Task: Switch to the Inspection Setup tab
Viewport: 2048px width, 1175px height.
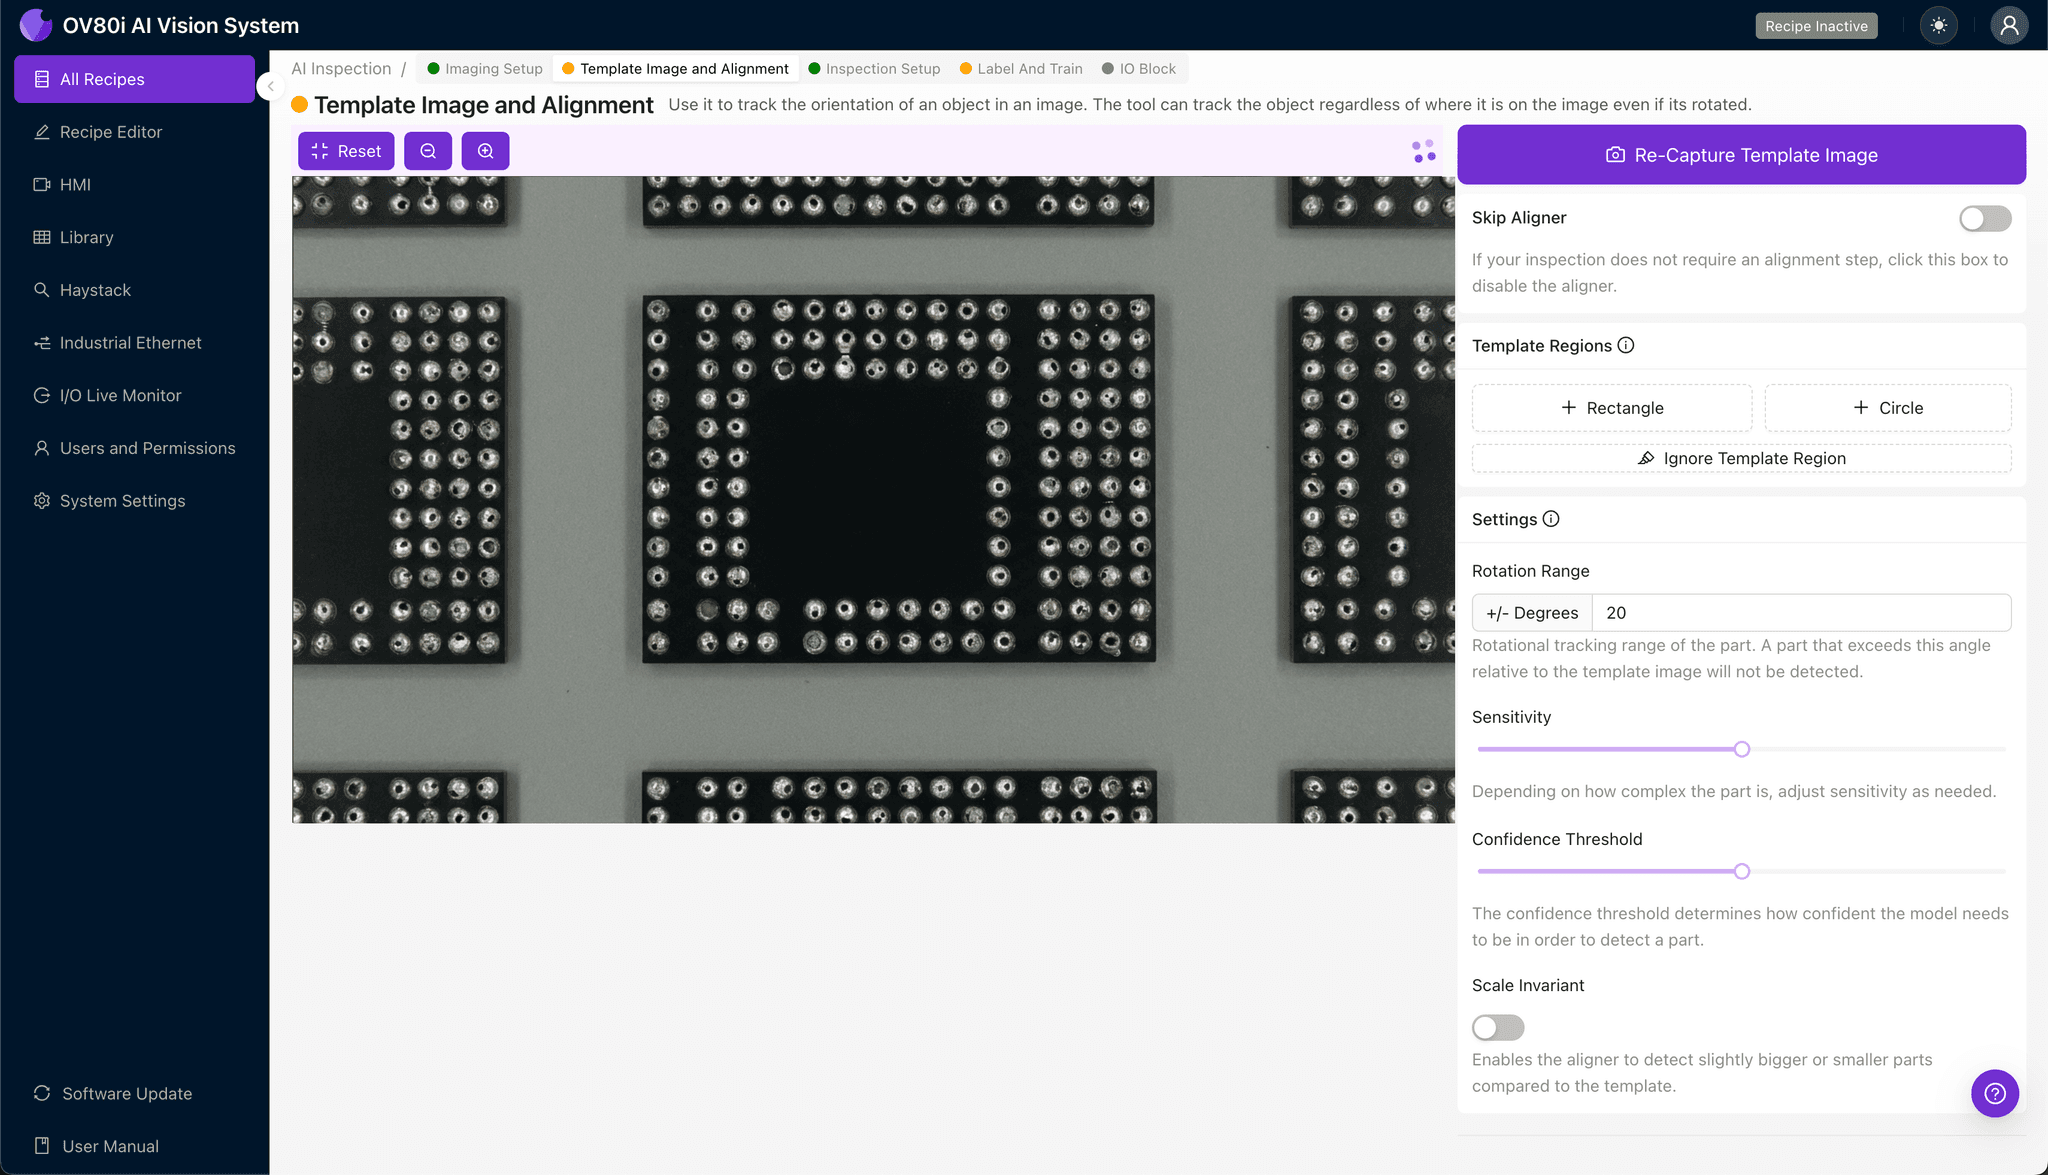Action: 874,69
